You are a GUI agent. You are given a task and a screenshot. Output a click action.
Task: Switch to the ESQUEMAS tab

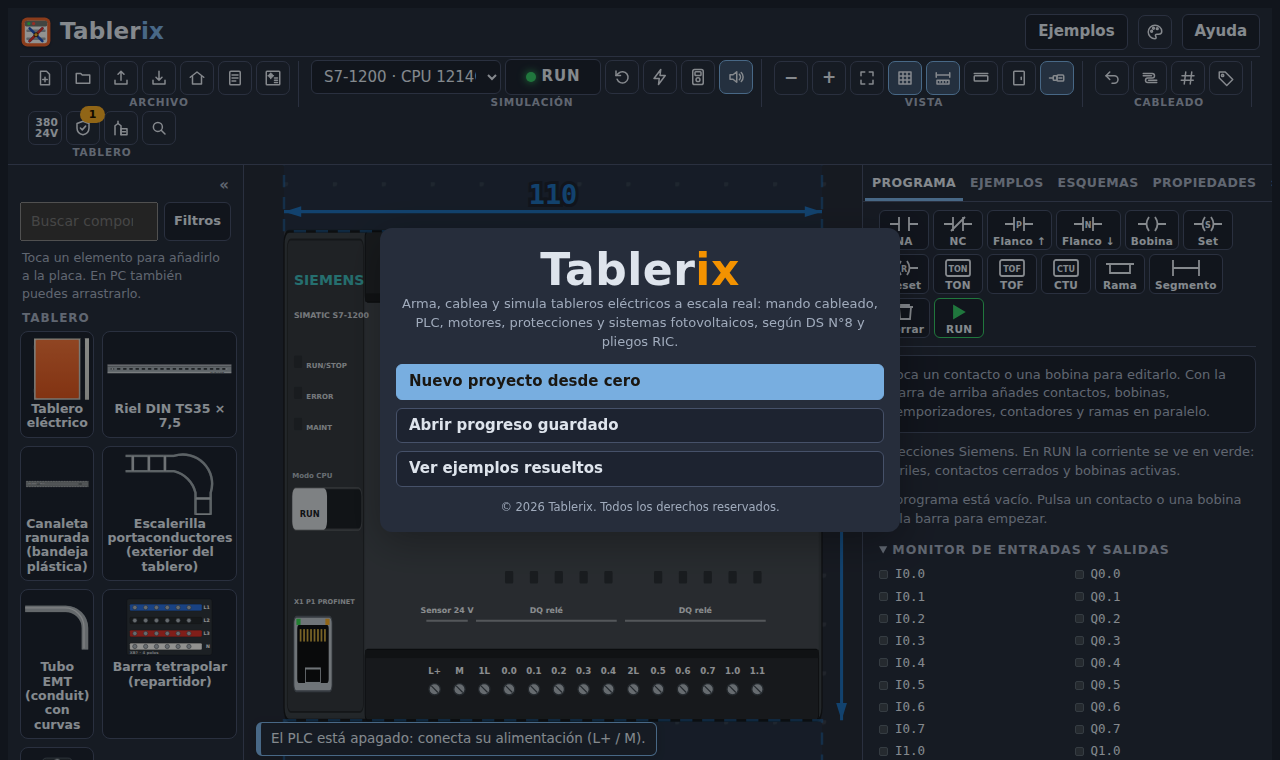click(x=1097, y=183)
